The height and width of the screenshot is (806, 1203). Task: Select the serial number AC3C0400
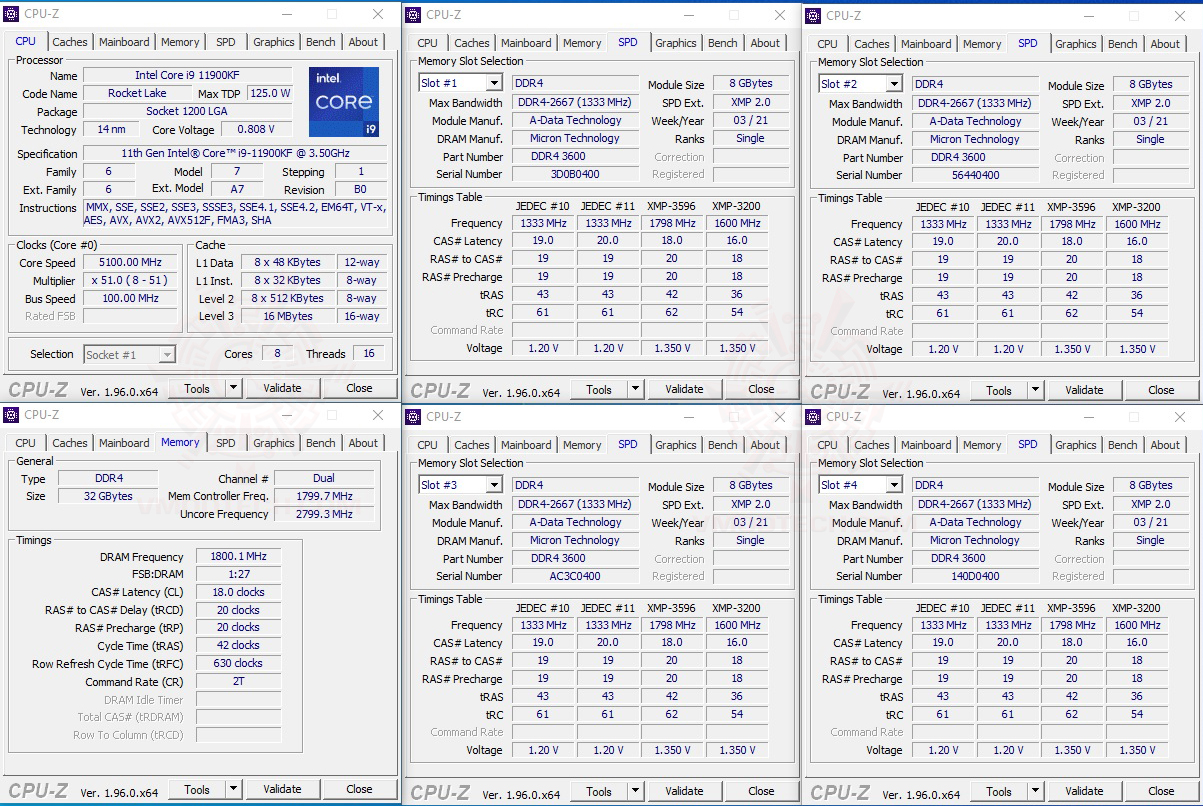coord(576,576)
